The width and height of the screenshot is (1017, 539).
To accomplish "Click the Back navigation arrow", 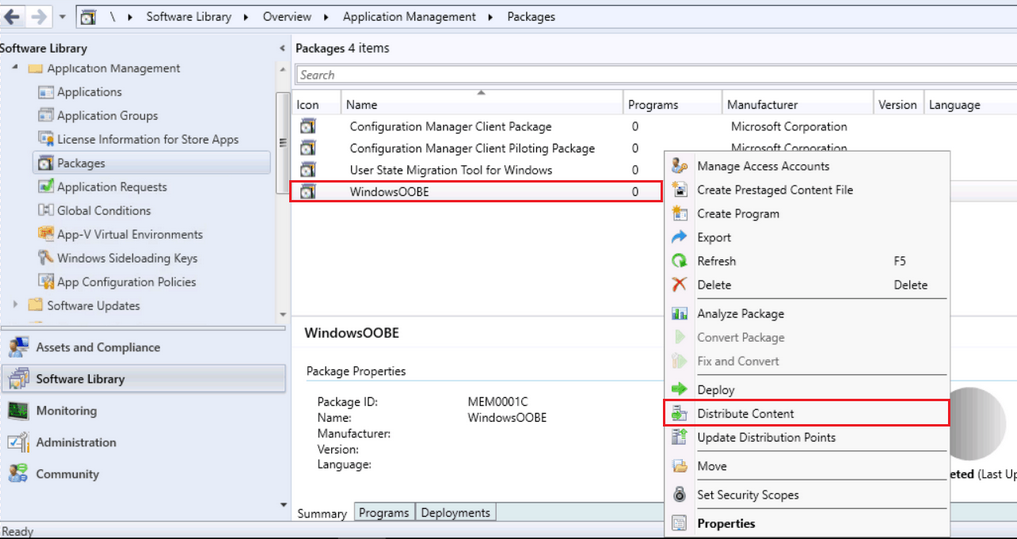I will [x=12, y=18].
